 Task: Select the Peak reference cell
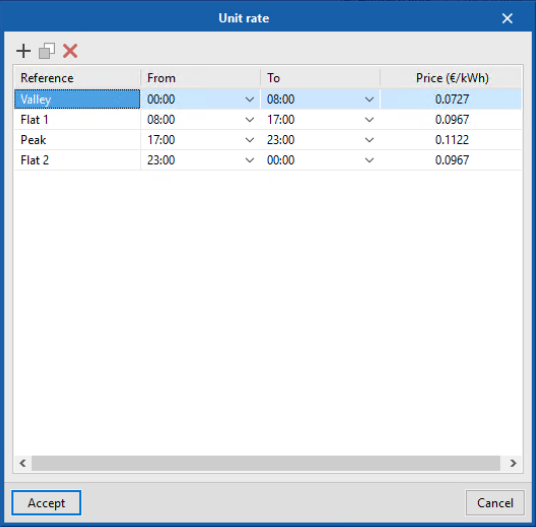click(x=77, y=140)
